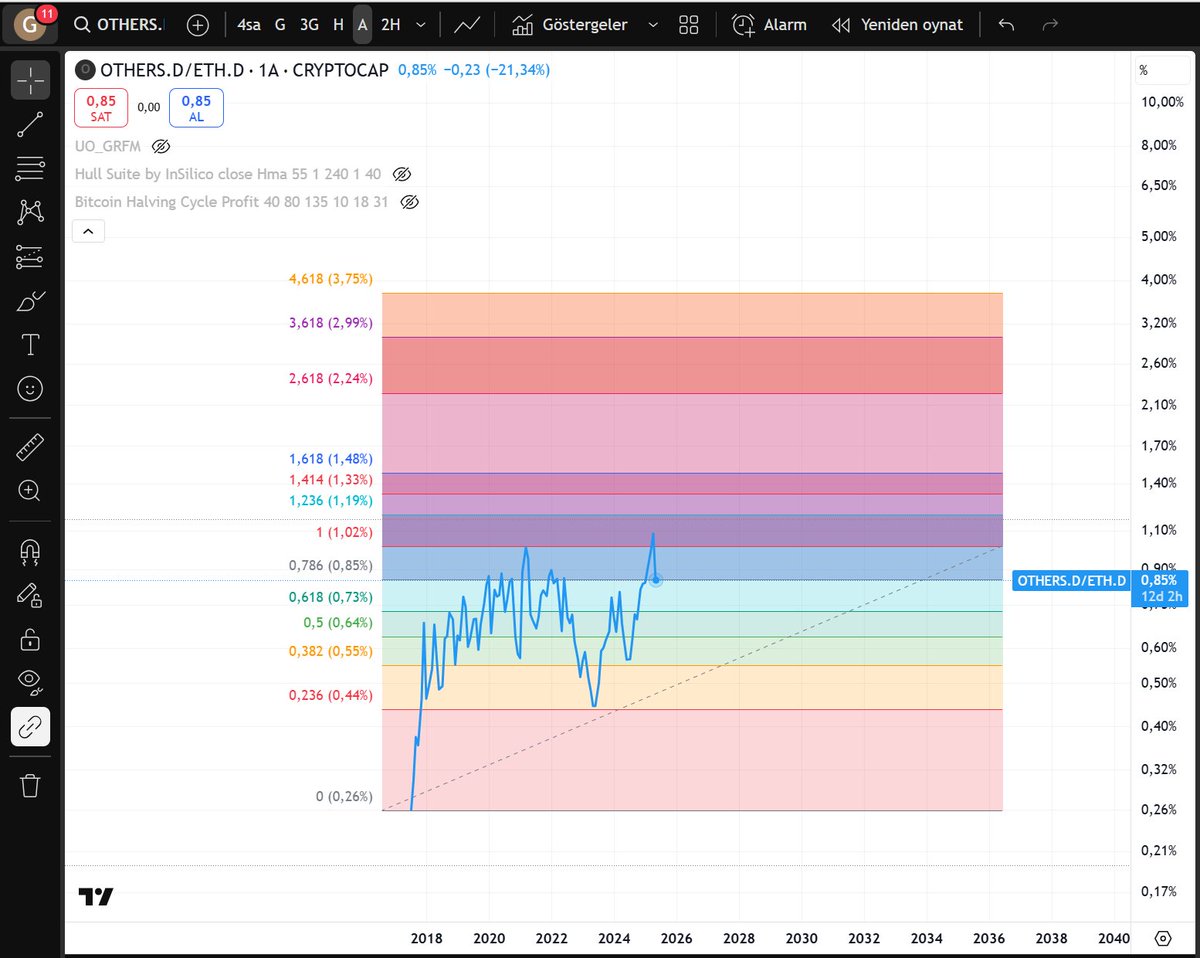This screenshot has height=958, width=1200.
Task: Expand the favorite indicators dropdown arrow
Action: click(653, 25)
